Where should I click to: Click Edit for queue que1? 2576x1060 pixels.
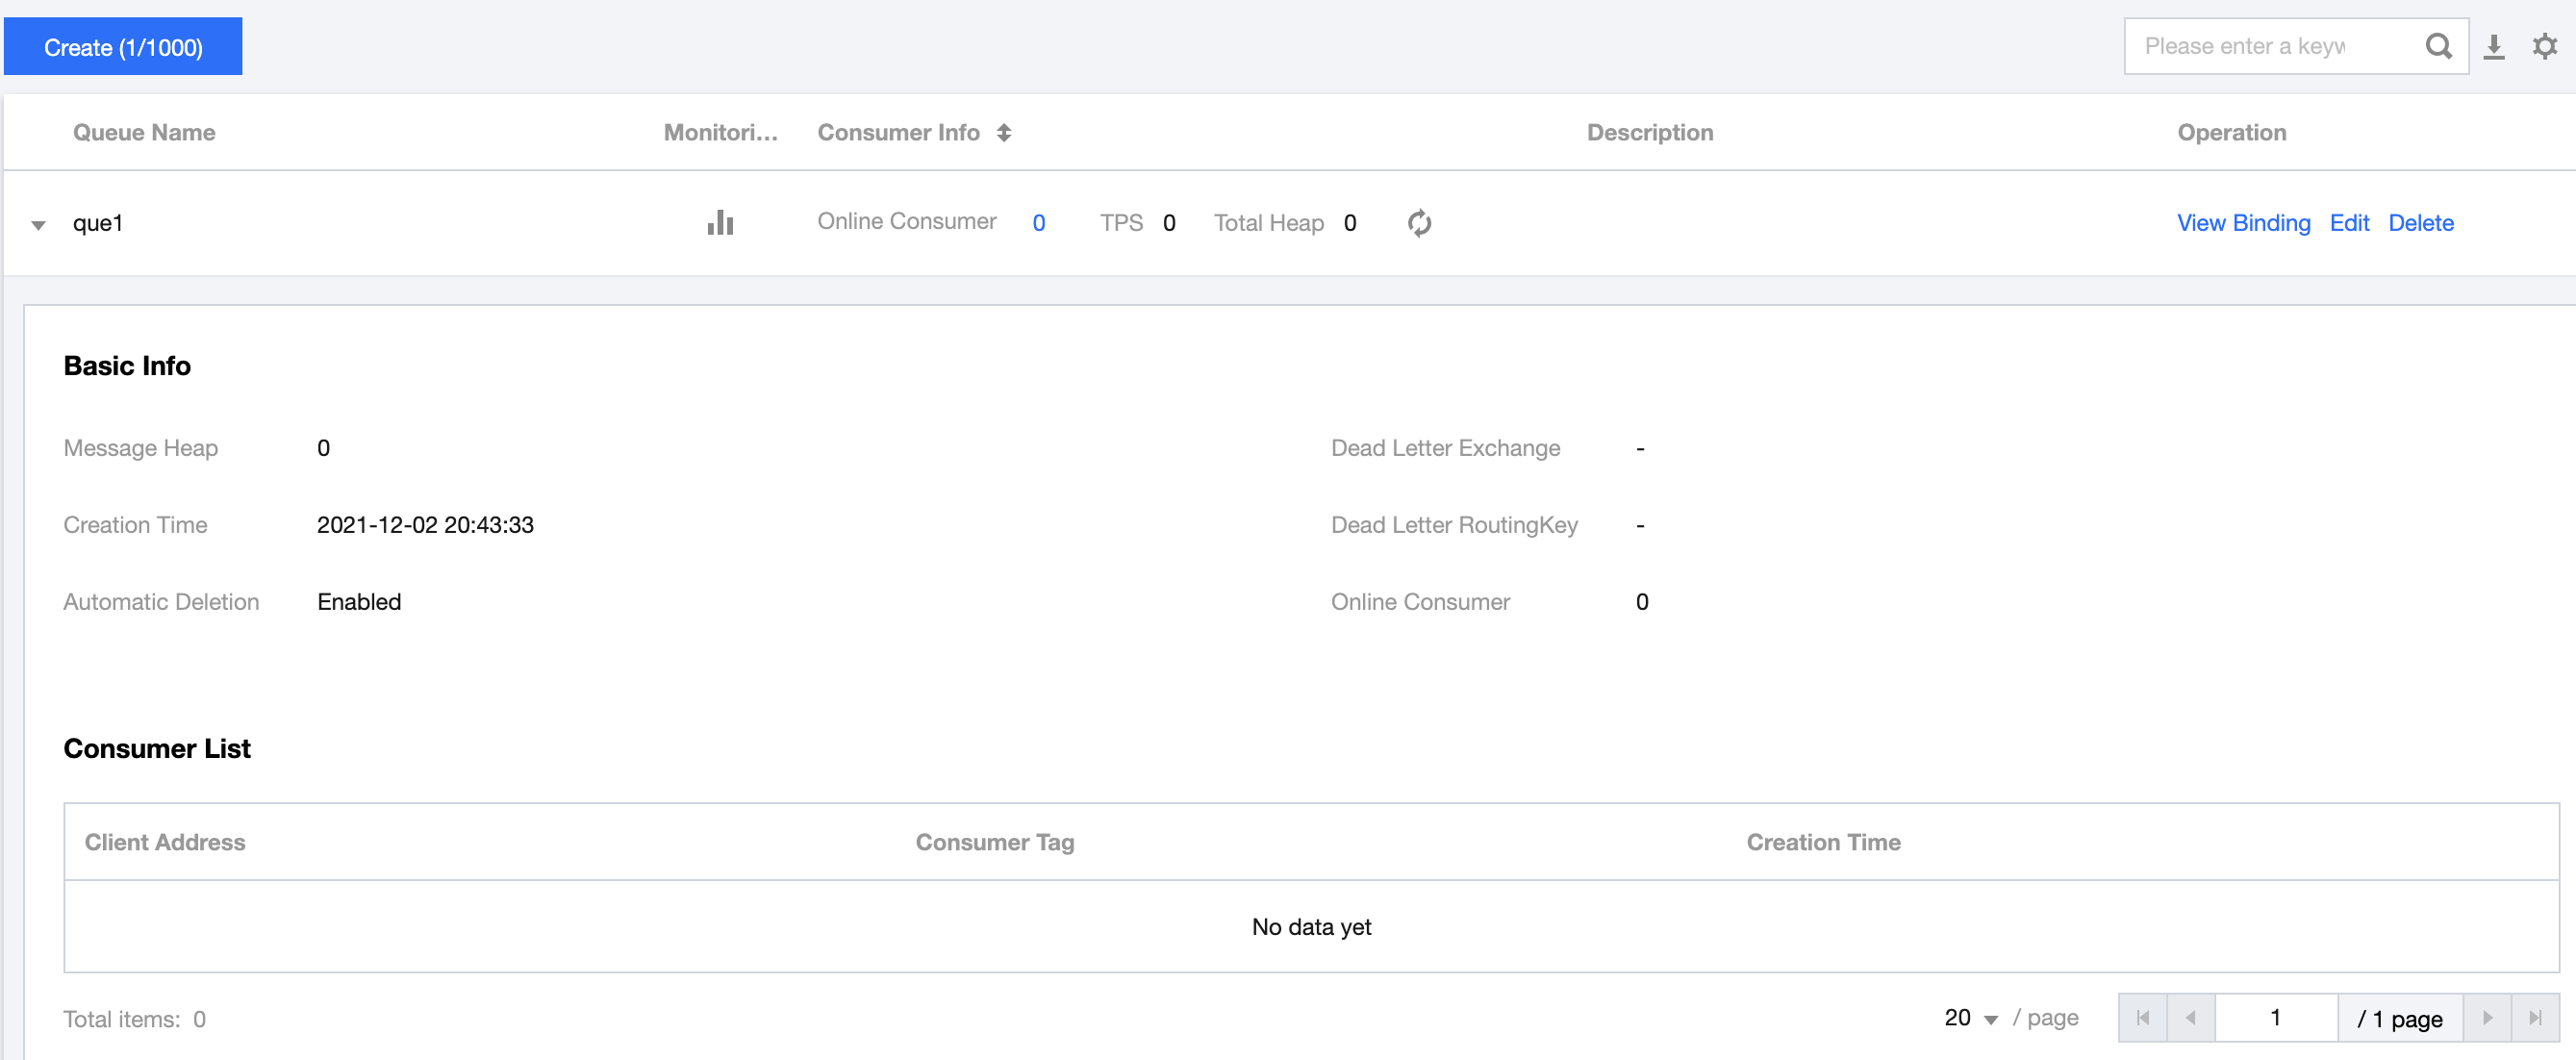(2349, 223)
